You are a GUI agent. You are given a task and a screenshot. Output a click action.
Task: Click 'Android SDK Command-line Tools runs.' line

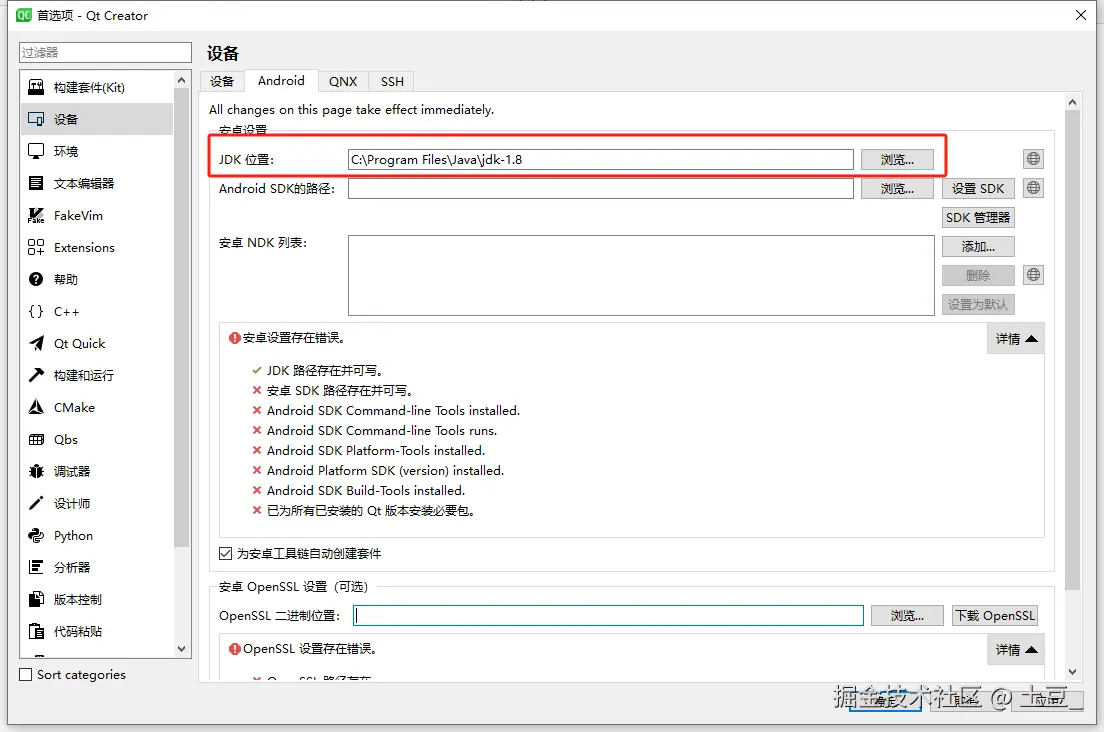click(x=382, y=431)
